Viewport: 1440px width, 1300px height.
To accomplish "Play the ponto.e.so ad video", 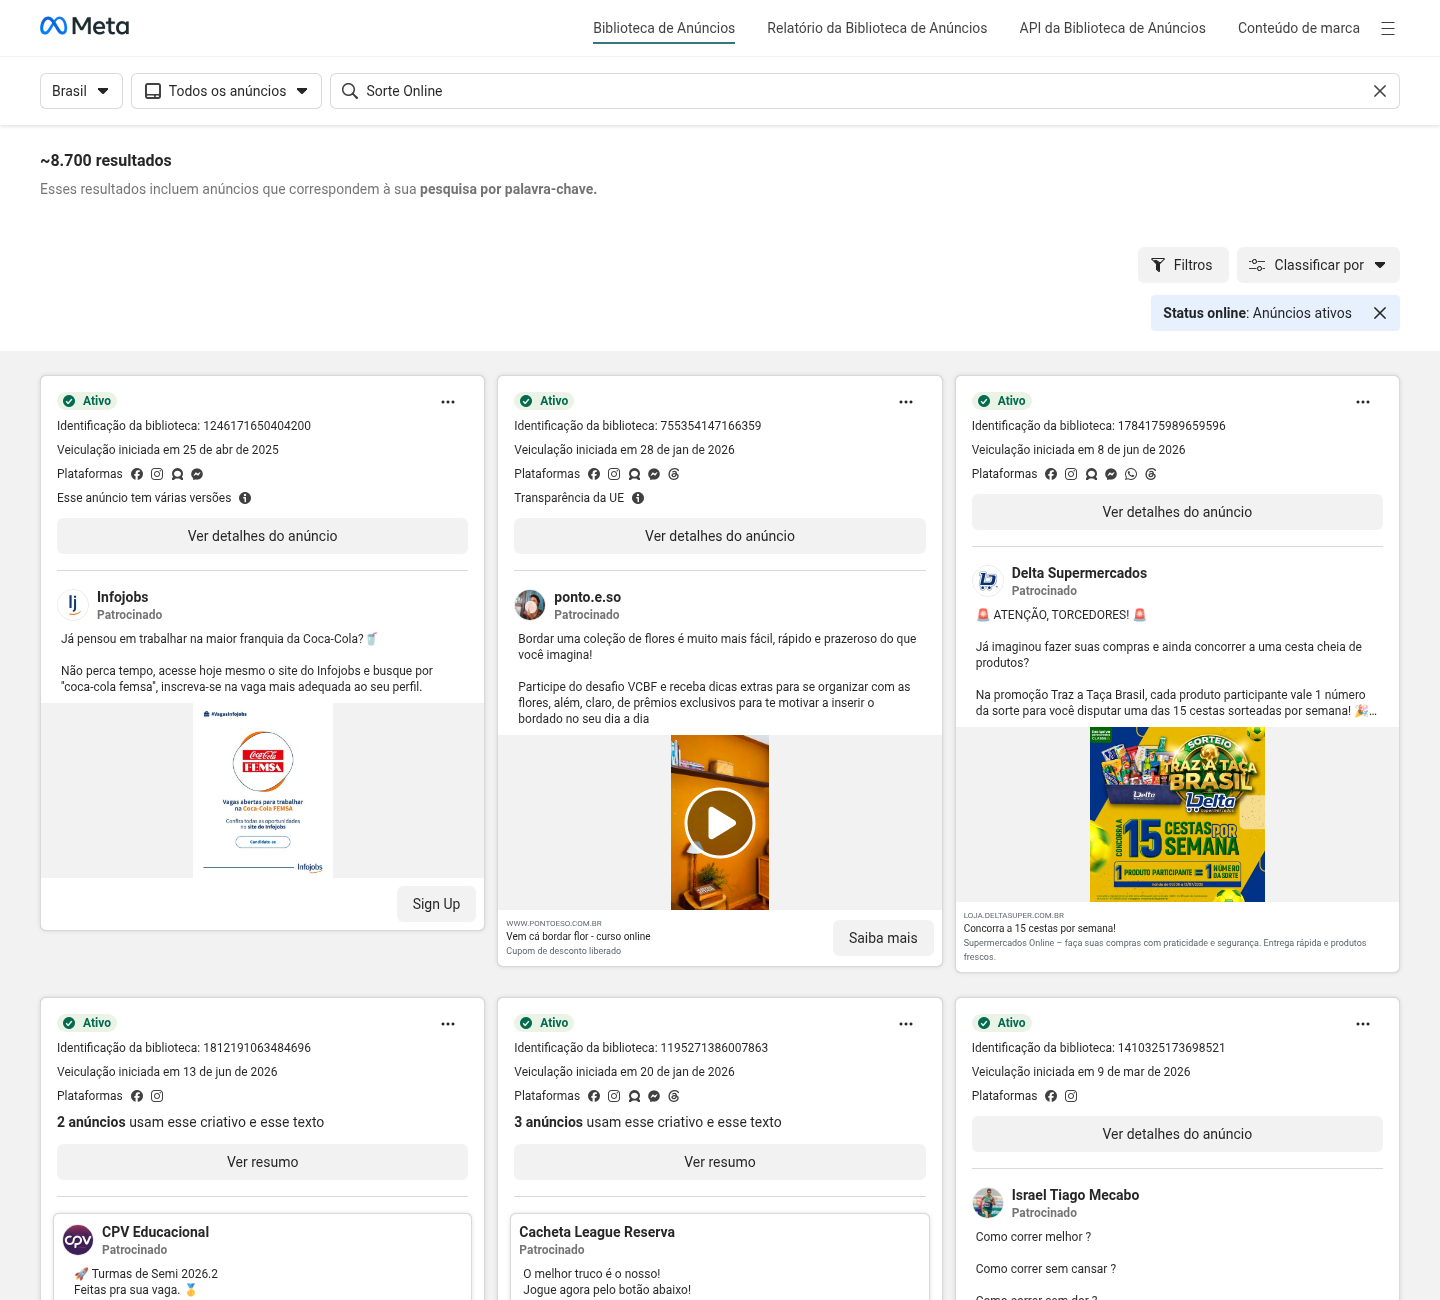I will click(x=720, y=823).
